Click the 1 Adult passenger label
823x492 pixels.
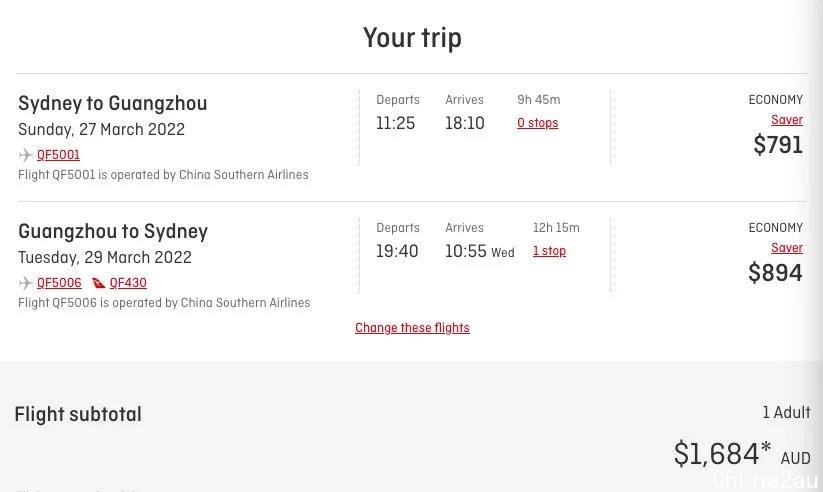(x=786, y=412)
